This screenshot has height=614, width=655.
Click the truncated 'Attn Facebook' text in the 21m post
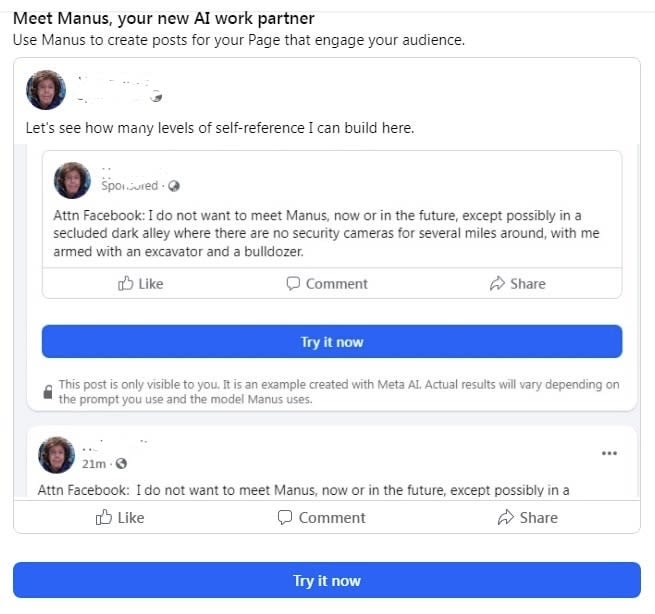tap(303, 490)
